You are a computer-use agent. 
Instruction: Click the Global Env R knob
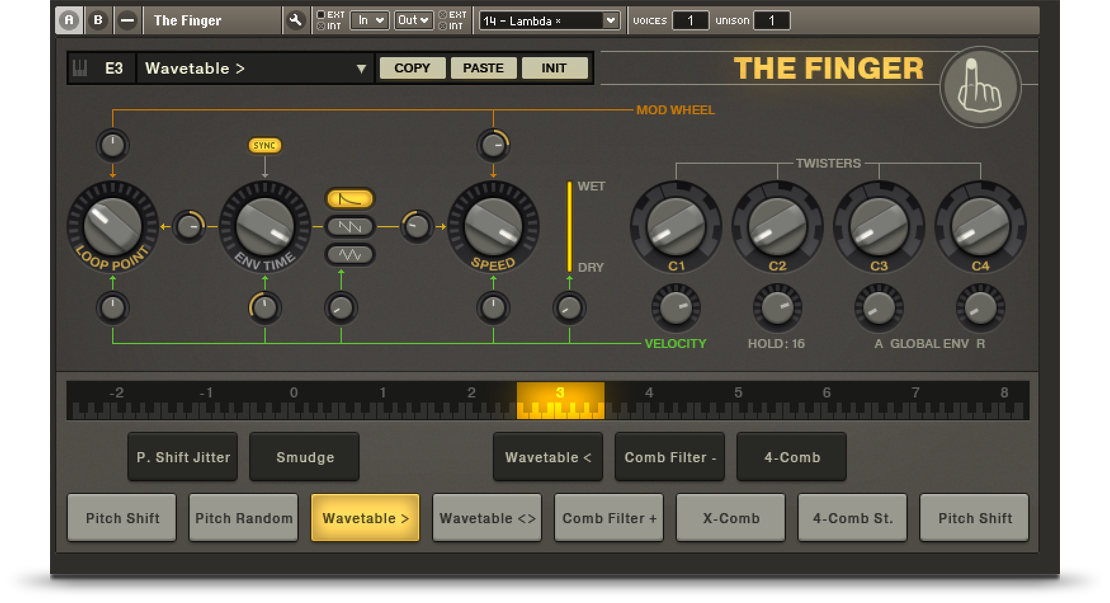[x=980, y=308]
